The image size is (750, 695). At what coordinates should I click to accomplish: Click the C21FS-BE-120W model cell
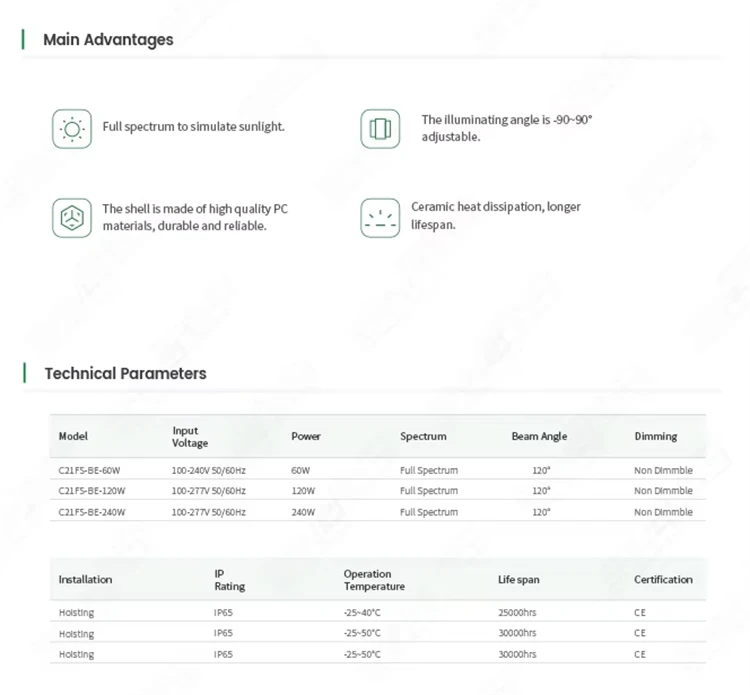tap(91, 491)
